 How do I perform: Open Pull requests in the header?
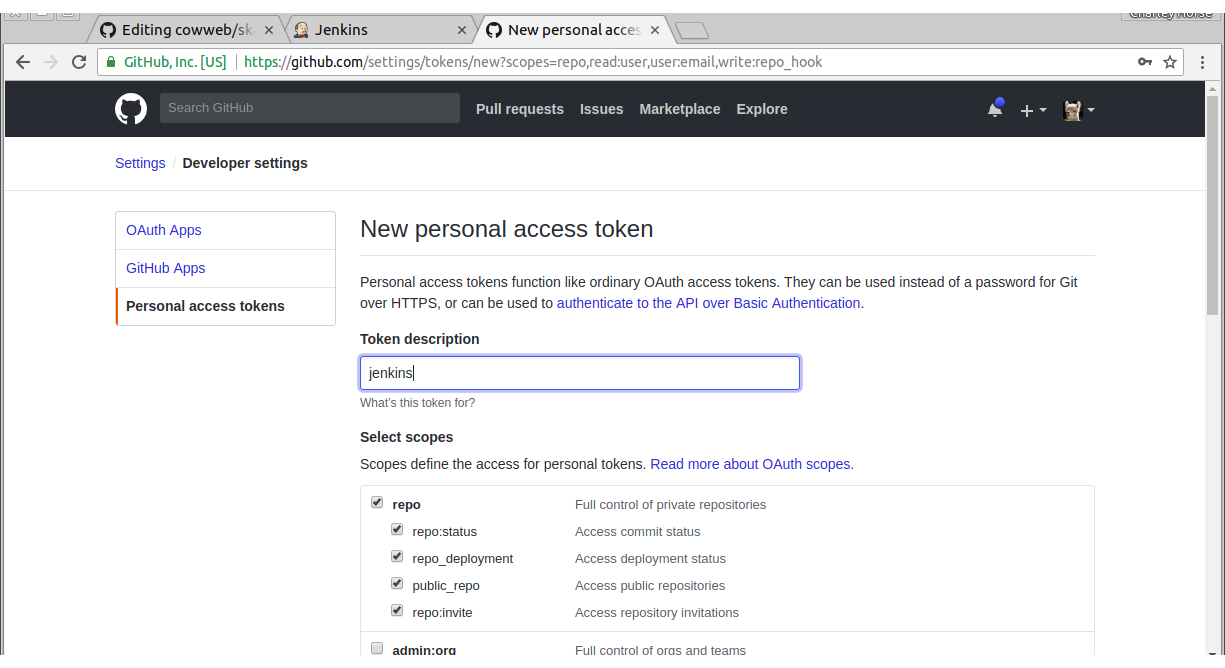(x=520, y=109)
